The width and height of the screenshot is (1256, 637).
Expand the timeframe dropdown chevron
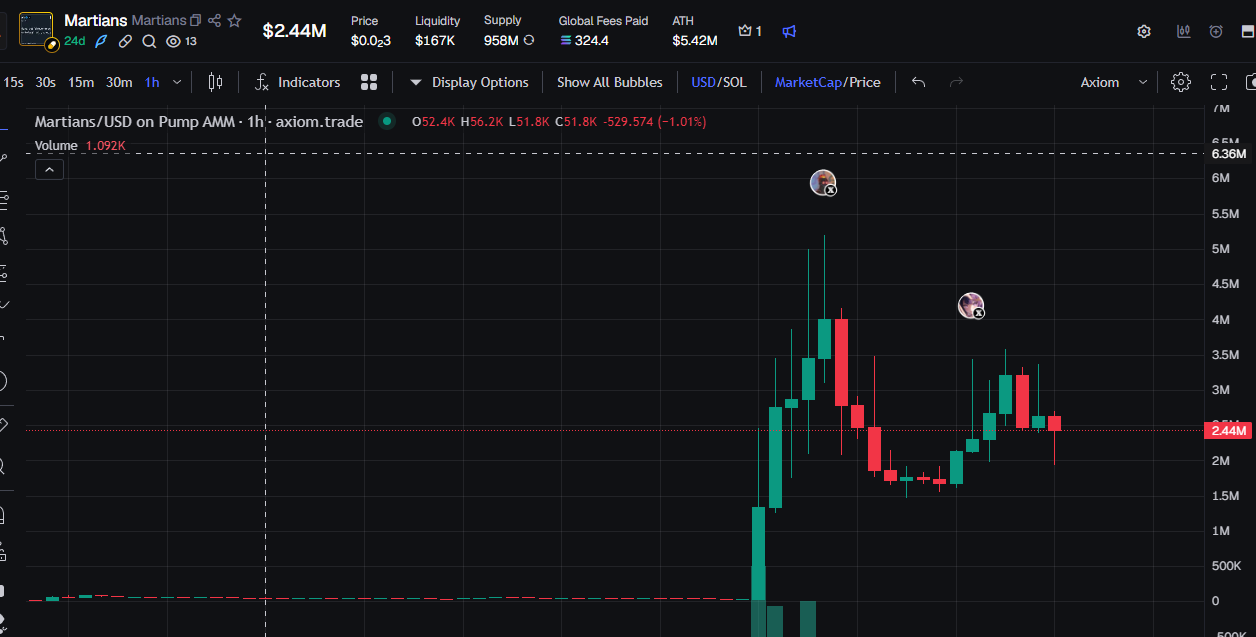177,82
